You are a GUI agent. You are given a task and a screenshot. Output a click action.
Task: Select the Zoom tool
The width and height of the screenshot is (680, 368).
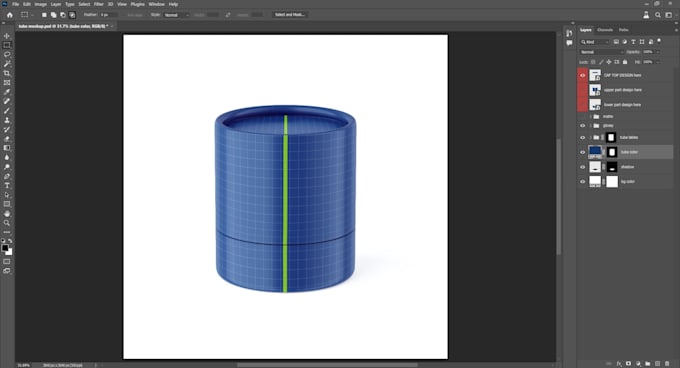[7, 223]
